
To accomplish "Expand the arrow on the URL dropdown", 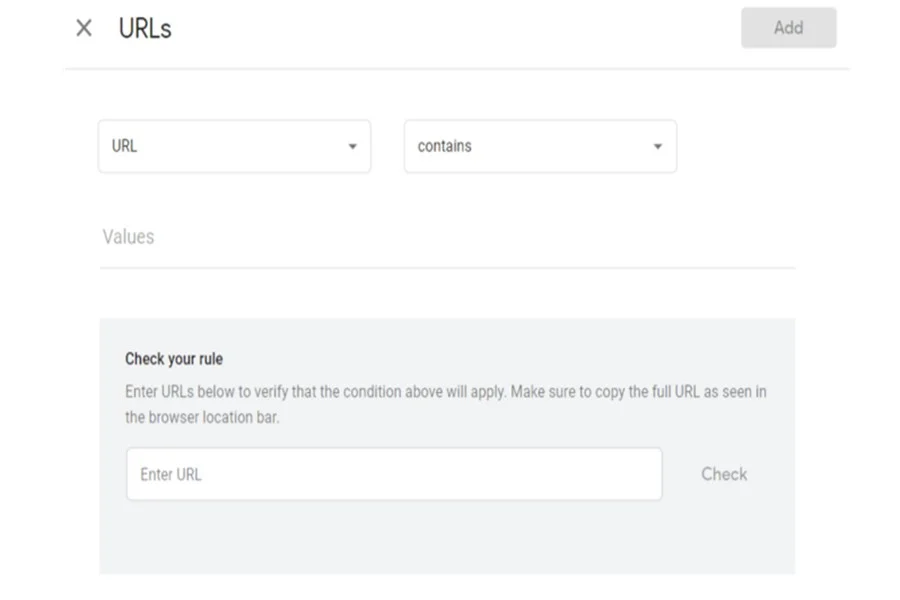I will (x=352, y=146).
